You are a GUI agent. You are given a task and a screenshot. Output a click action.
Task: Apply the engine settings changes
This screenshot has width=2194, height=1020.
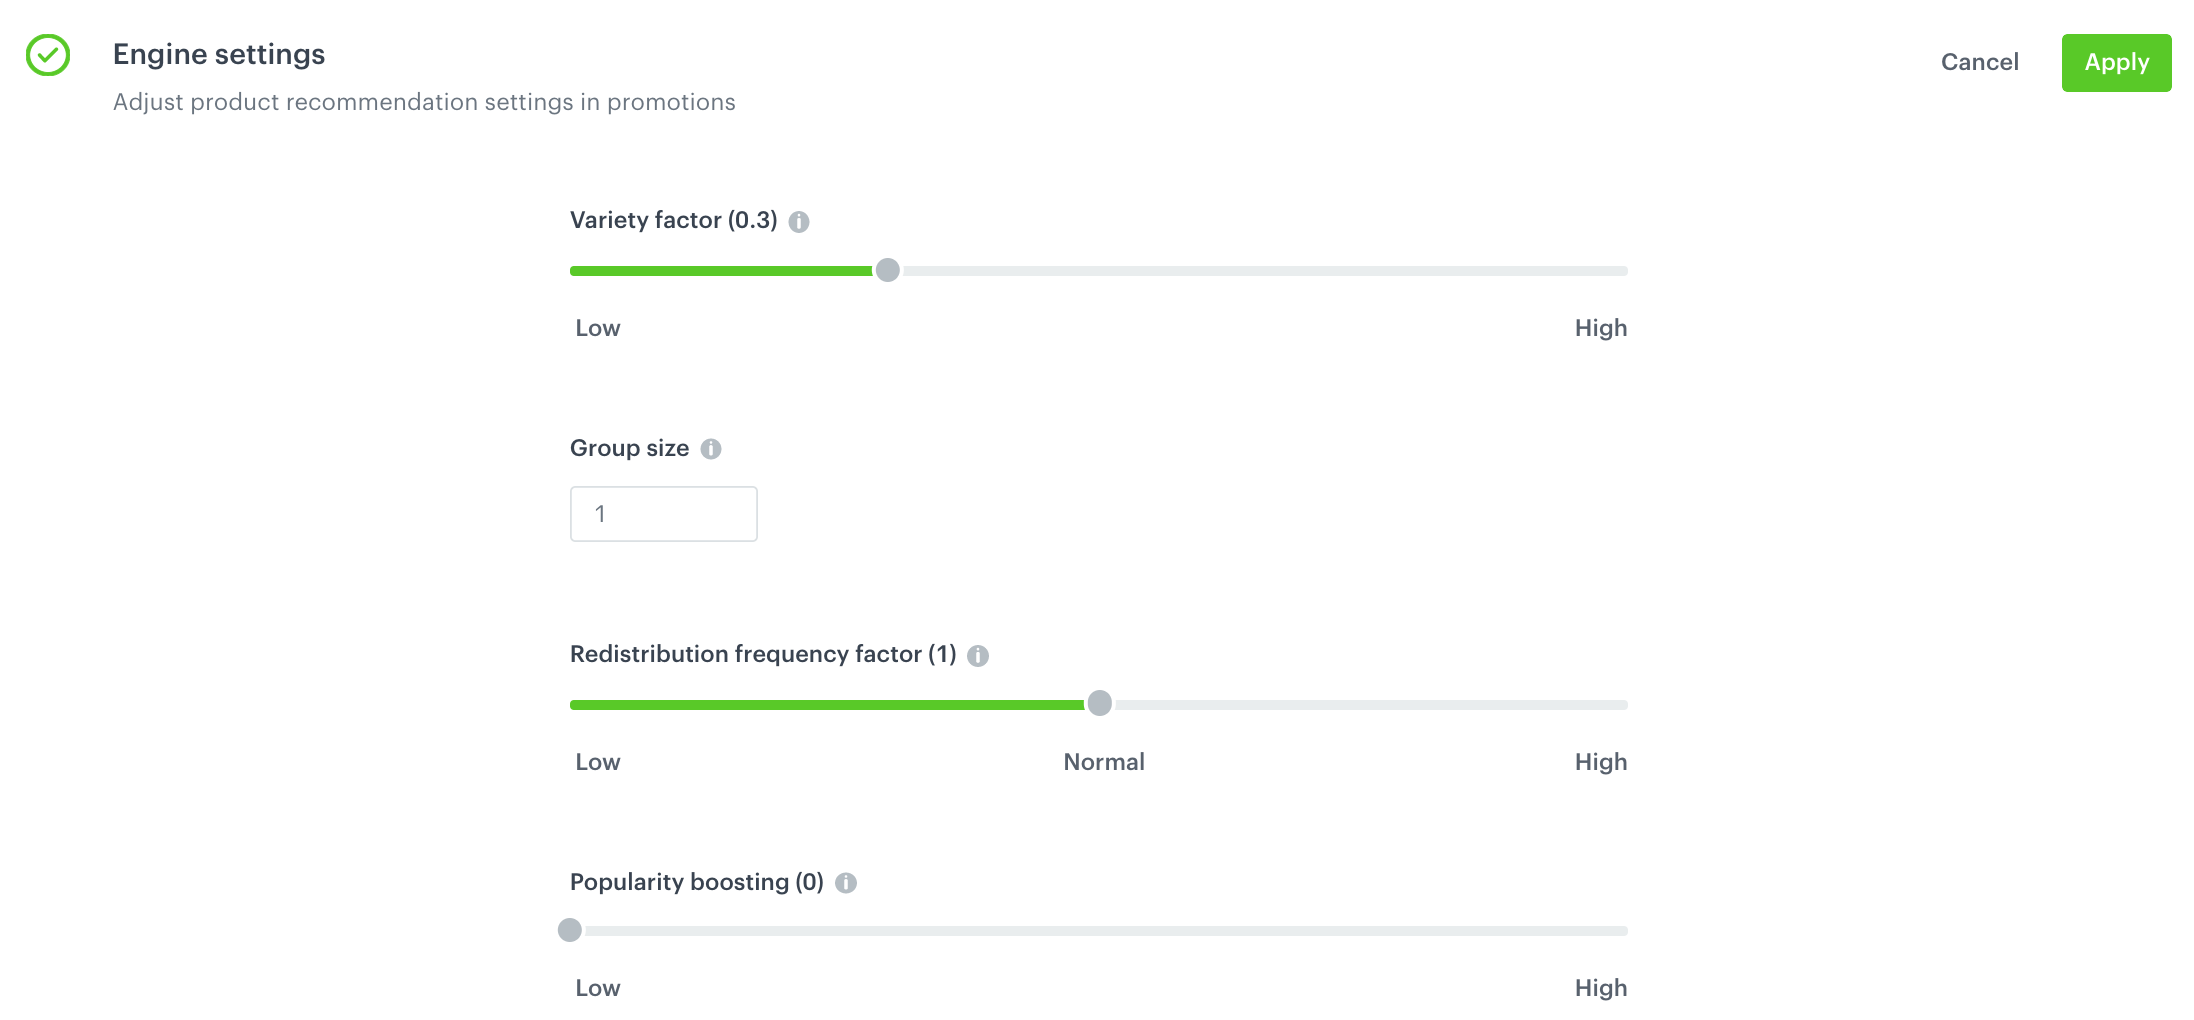click(x=2116, y=62)
